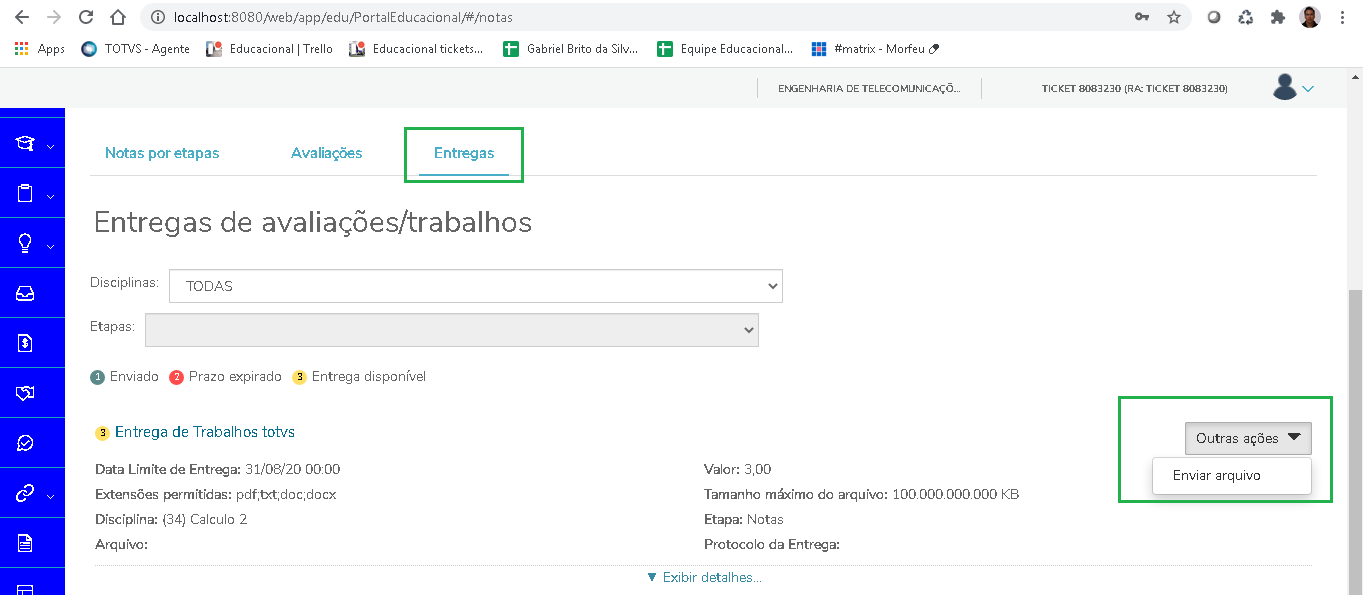Reload the current page

(86, 17)
